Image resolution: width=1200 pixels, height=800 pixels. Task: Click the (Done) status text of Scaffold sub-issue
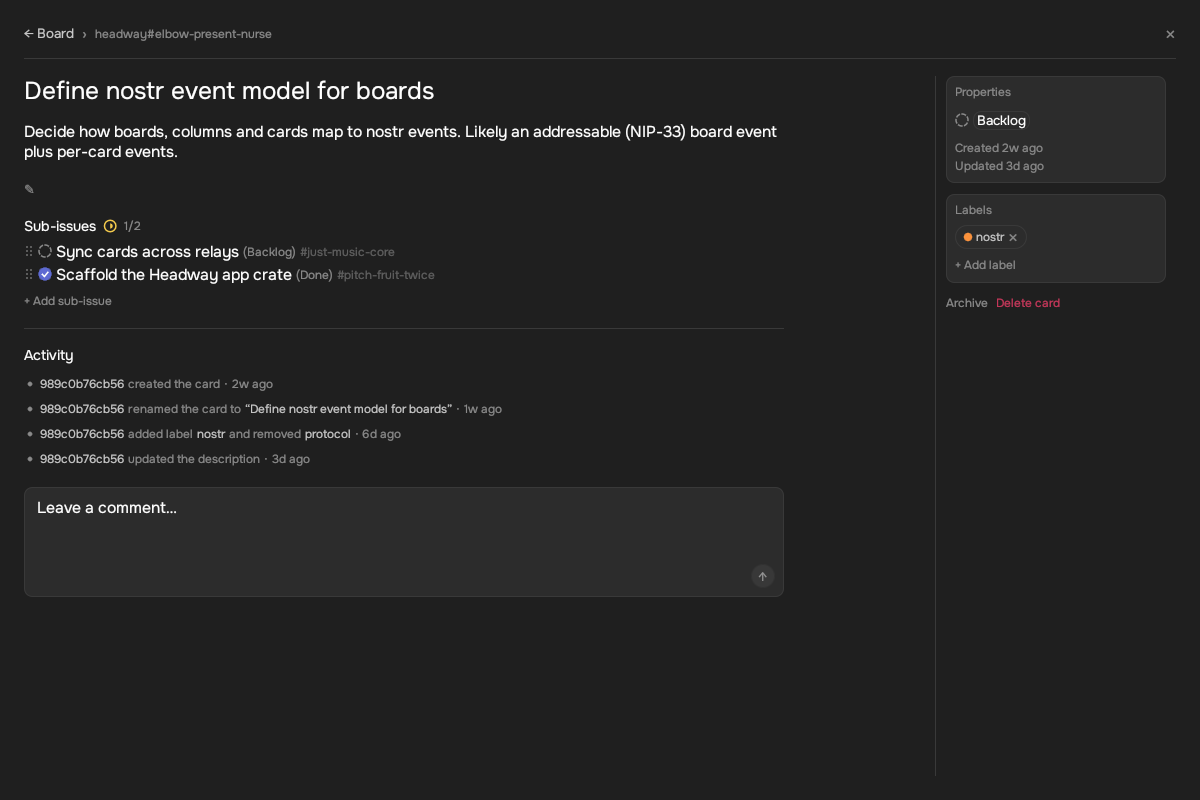coord(314,275)
